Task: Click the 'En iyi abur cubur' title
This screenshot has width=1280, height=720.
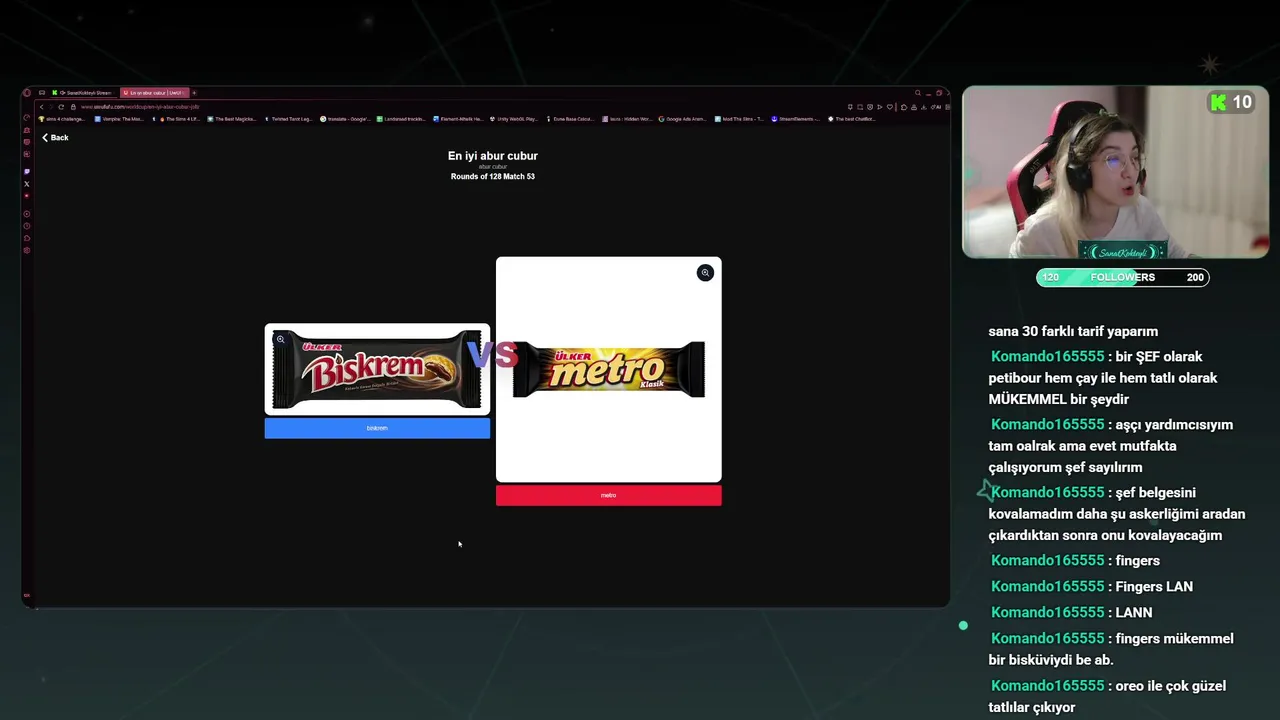Action: pyautogui.click(x=493, y=156)
